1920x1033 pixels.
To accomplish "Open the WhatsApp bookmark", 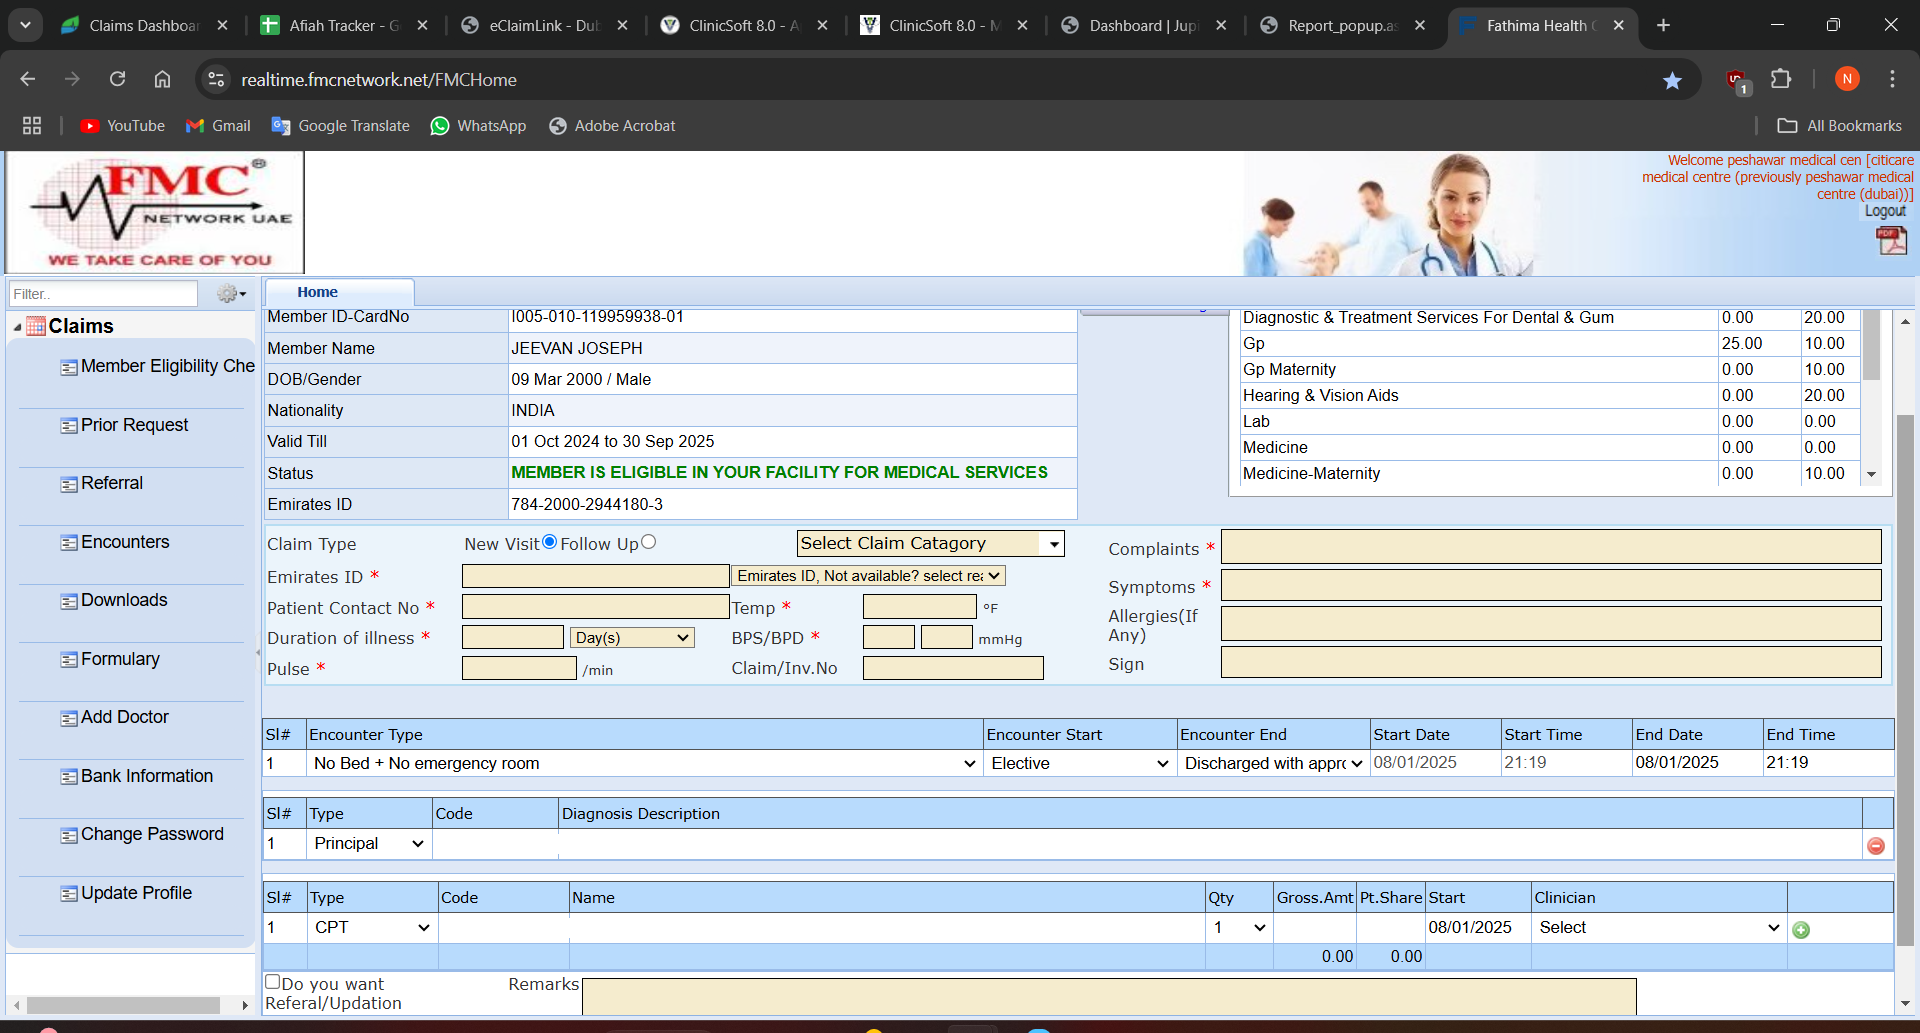I will (x=478, y=126).
